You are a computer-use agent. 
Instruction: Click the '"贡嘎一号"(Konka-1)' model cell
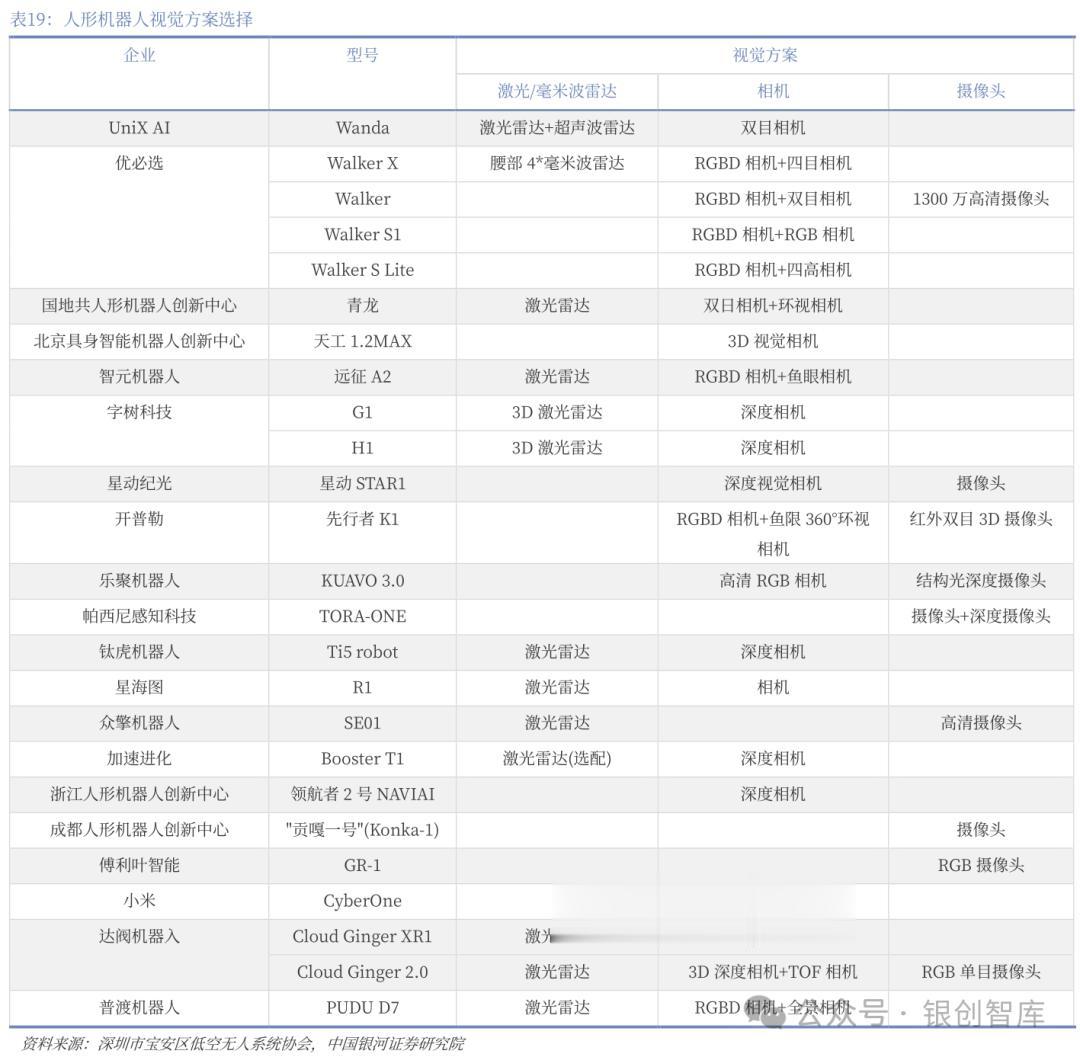point(362,830)
